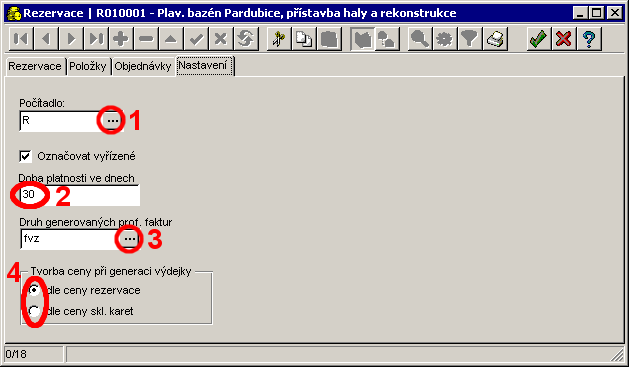Click the paste clipboard icon
Viewport: 629px width, 367px height.
click(x=329, y=39)
